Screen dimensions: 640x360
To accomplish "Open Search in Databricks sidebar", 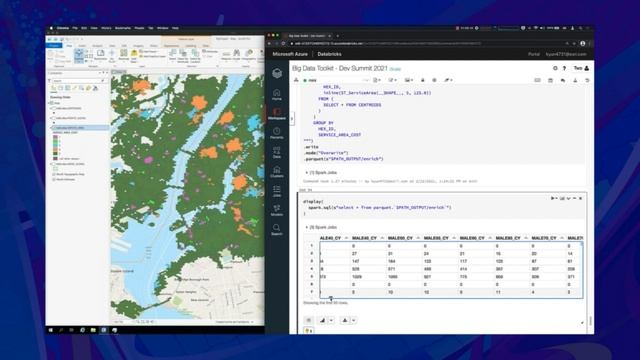I will (277, 229).
